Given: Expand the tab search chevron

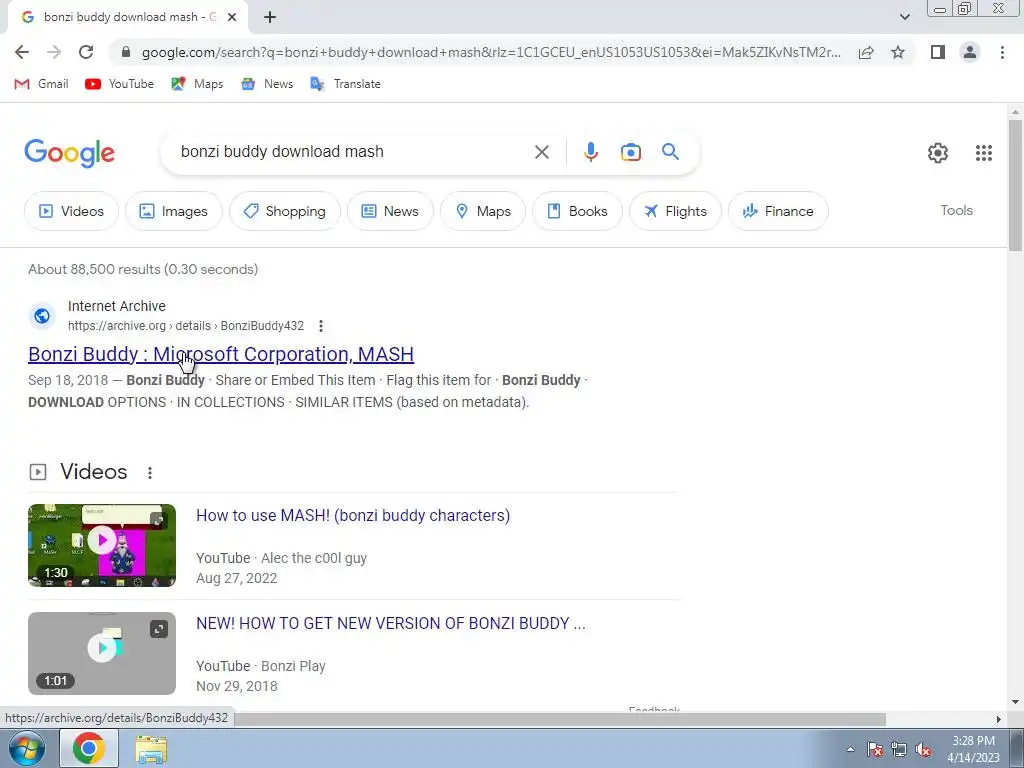Looking at the screenshot, I should pyautogui.click(x=904, y=17).
